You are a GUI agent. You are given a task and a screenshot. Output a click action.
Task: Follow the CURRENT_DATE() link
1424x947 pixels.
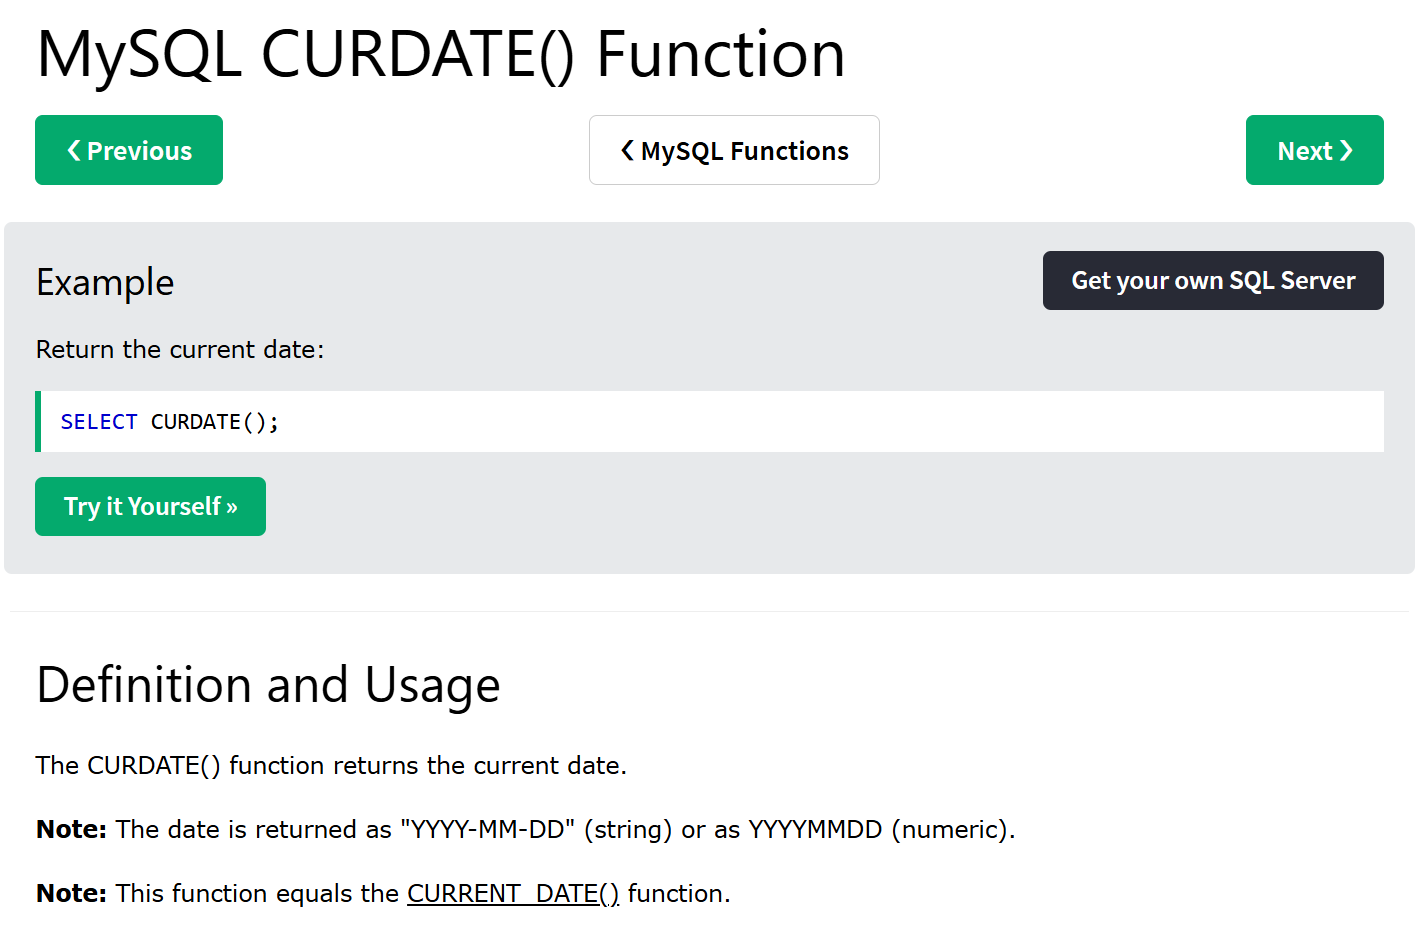click(513, 893)
